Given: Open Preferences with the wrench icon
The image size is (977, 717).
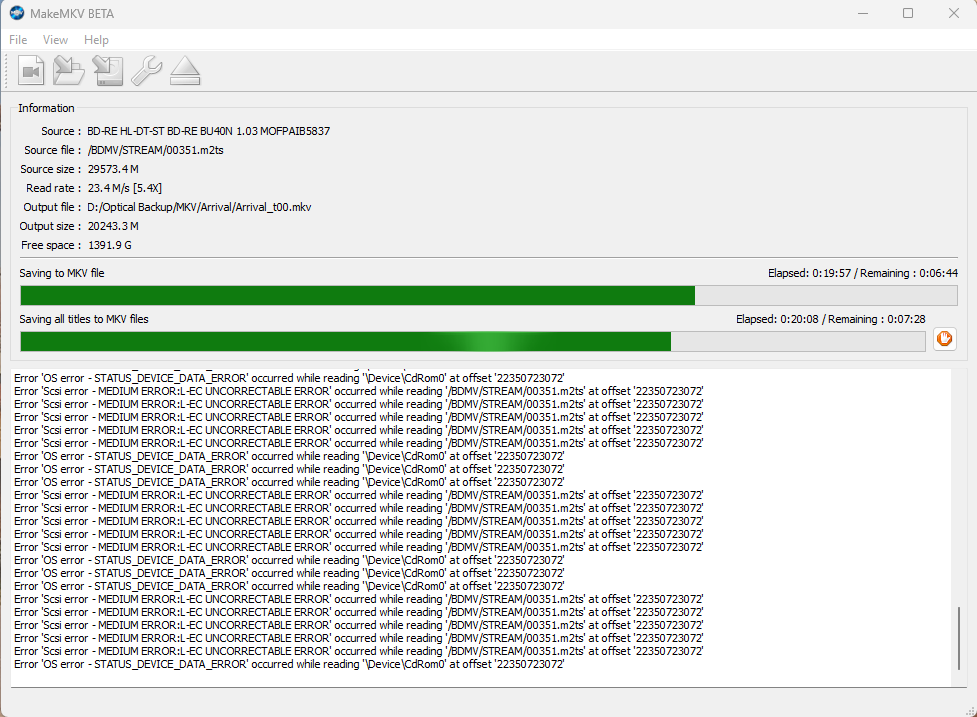Looking at the screenshot, I should (146, 71).
